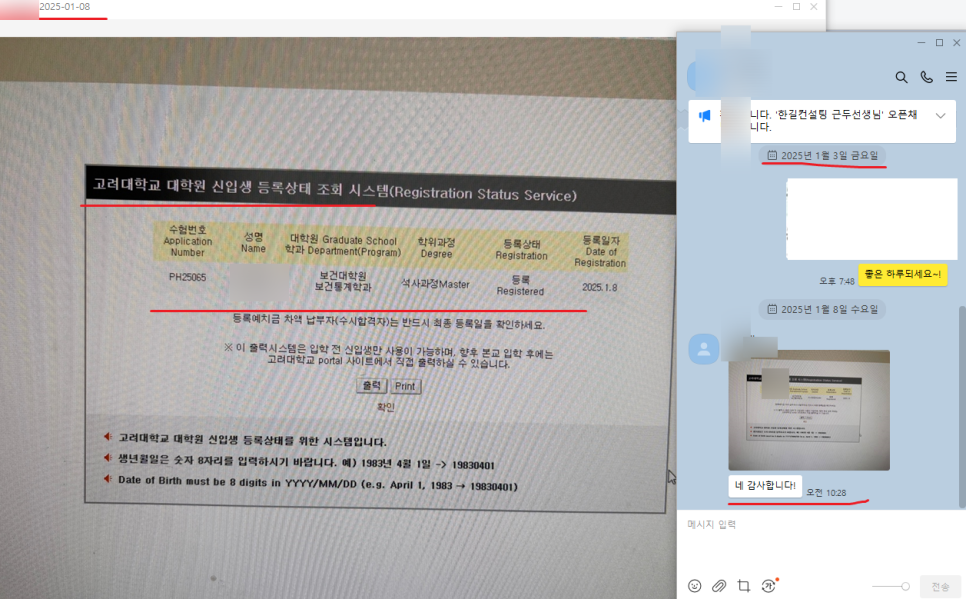Attach a file with the paperclip icon
The width and height of the screenshot is (966, 599).
click(719, 586)
